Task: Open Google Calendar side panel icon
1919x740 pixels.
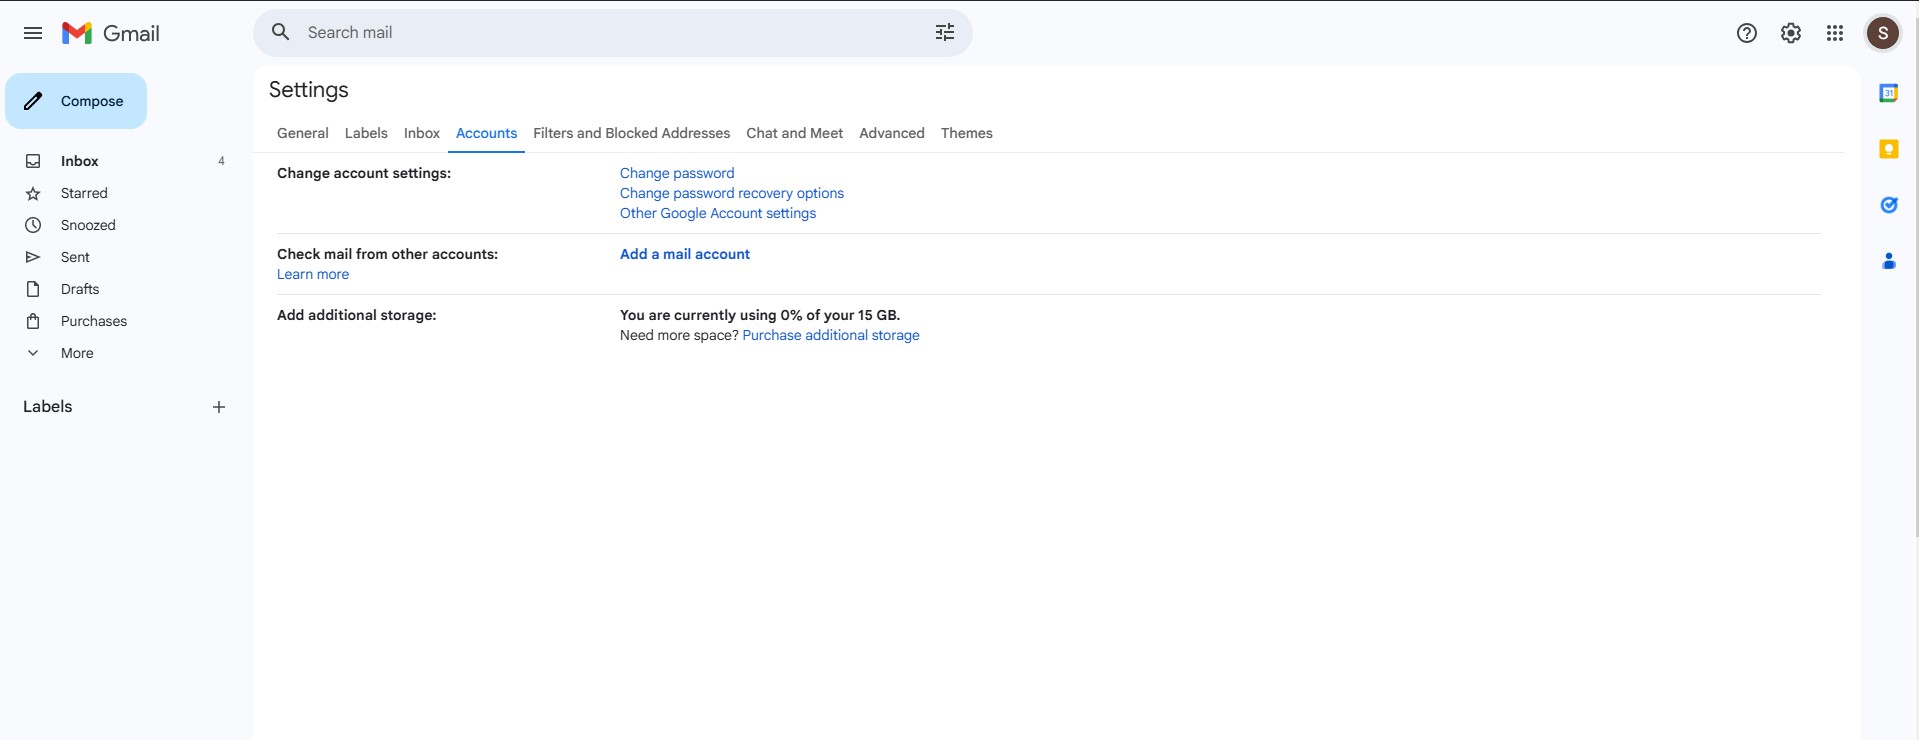Action: pos(1889,93)
